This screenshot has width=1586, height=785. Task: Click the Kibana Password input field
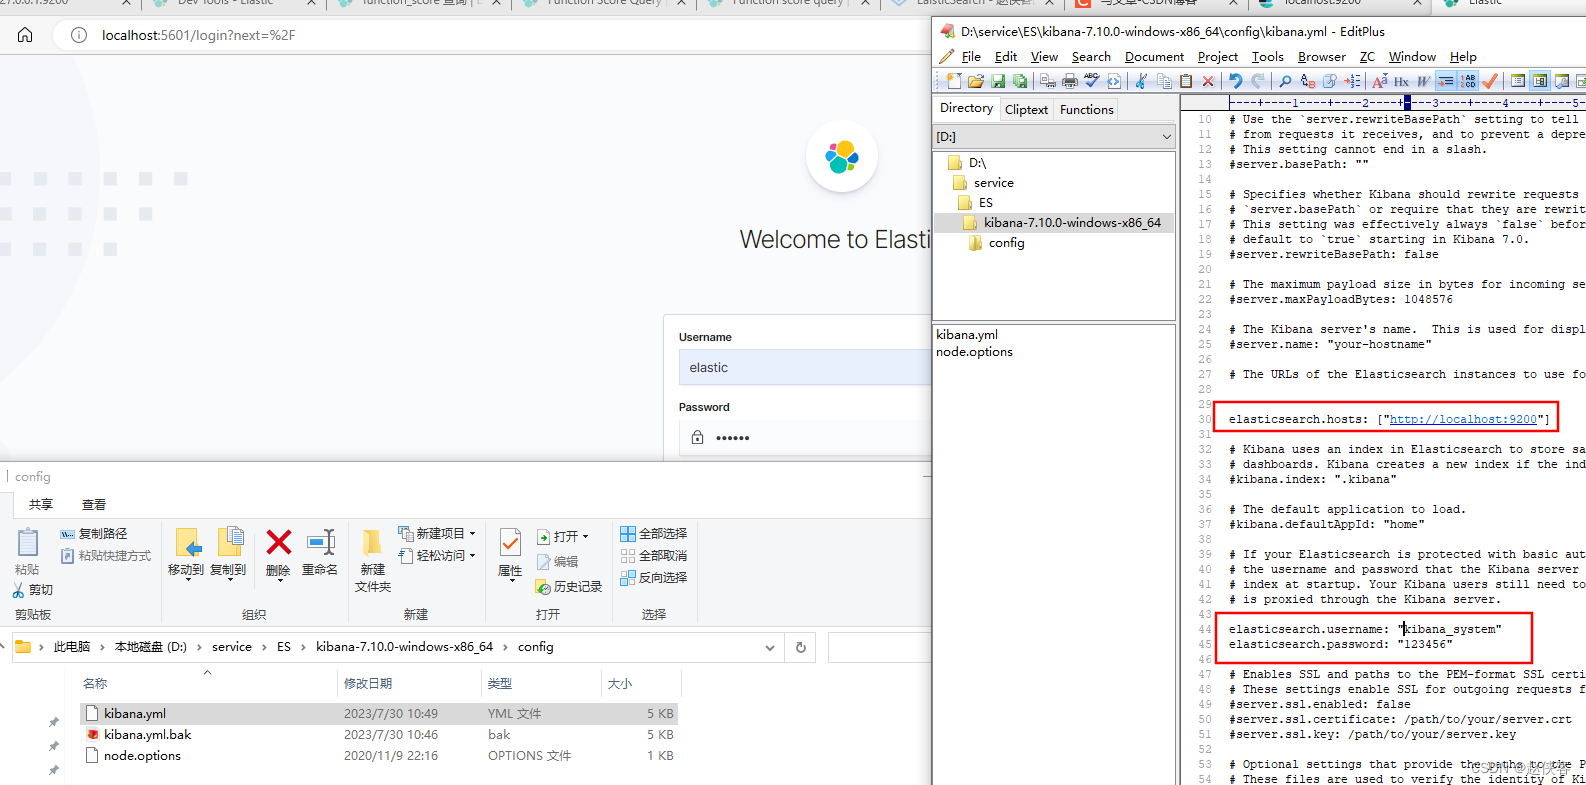(805, 437)
